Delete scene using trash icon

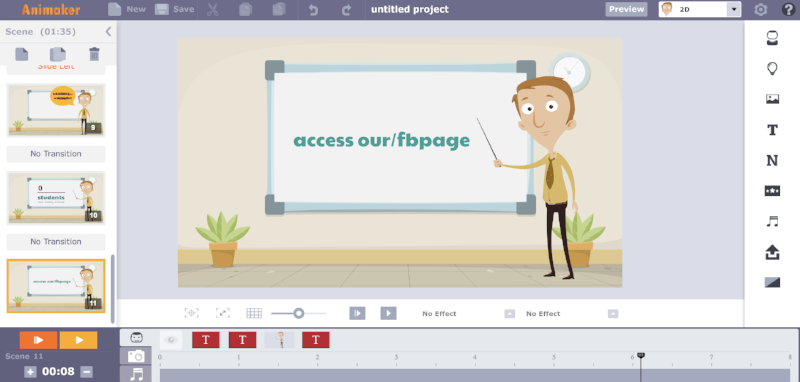tap(94, 54)
